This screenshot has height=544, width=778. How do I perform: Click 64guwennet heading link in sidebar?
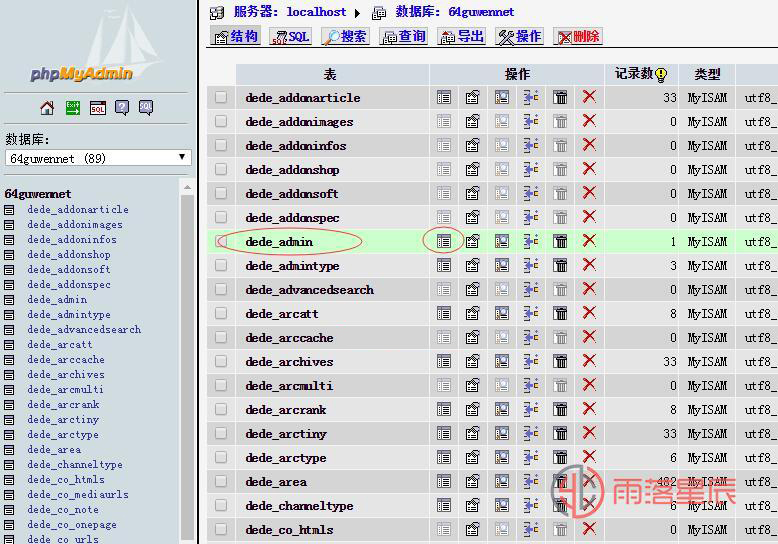click(x=38, y=194)
